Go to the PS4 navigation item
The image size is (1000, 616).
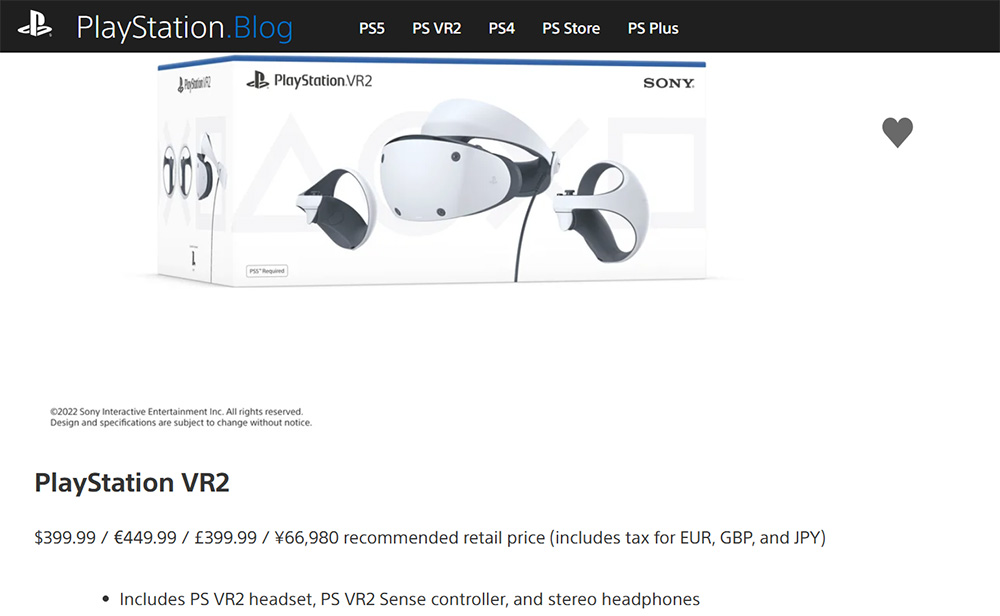tap(501, 29)
